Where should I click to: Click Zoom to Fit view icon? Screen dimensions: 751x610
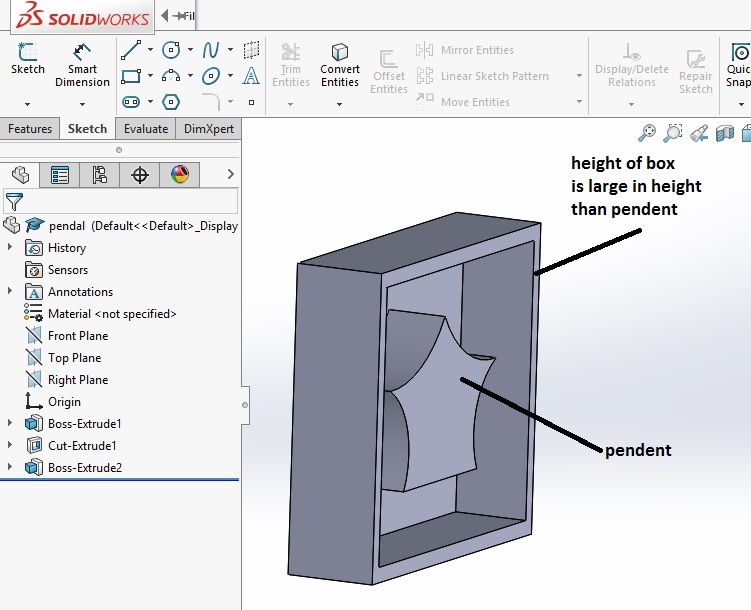point(647,133)
